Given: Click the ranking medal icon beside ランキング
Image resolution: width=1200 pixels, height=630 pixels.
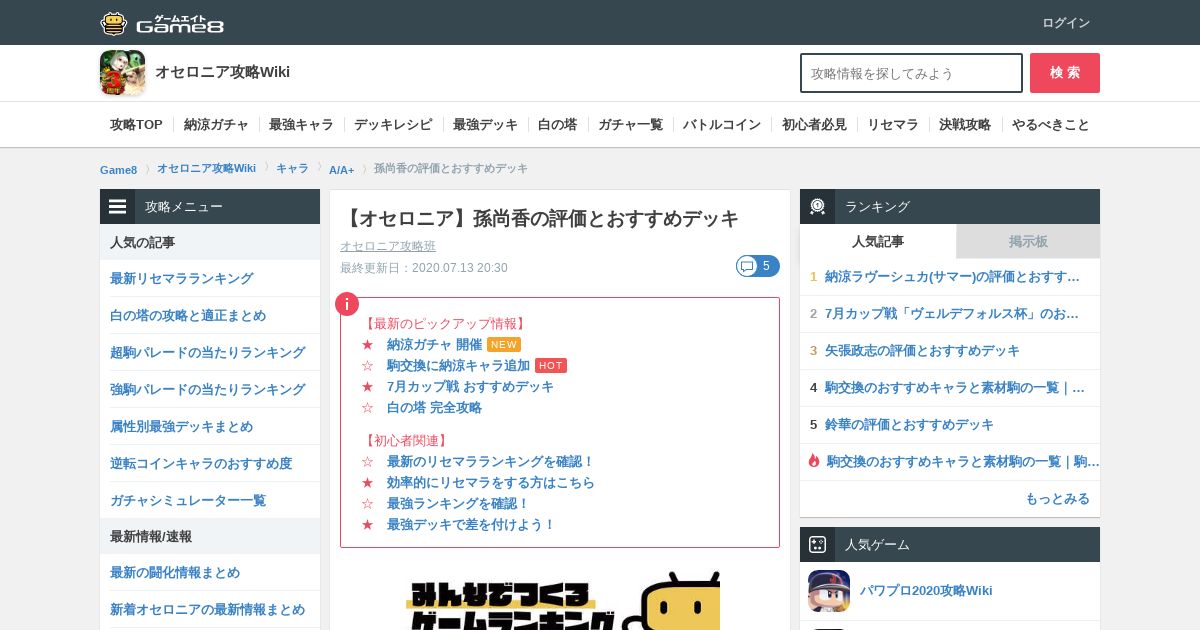Looking at the screenshot, I should pyautogui.click(x=817, y=207).
